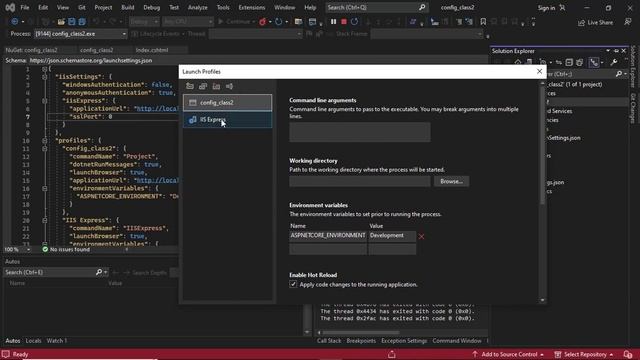
Task: Click the Search (Ctrl+Q) box
Action: 376,7
